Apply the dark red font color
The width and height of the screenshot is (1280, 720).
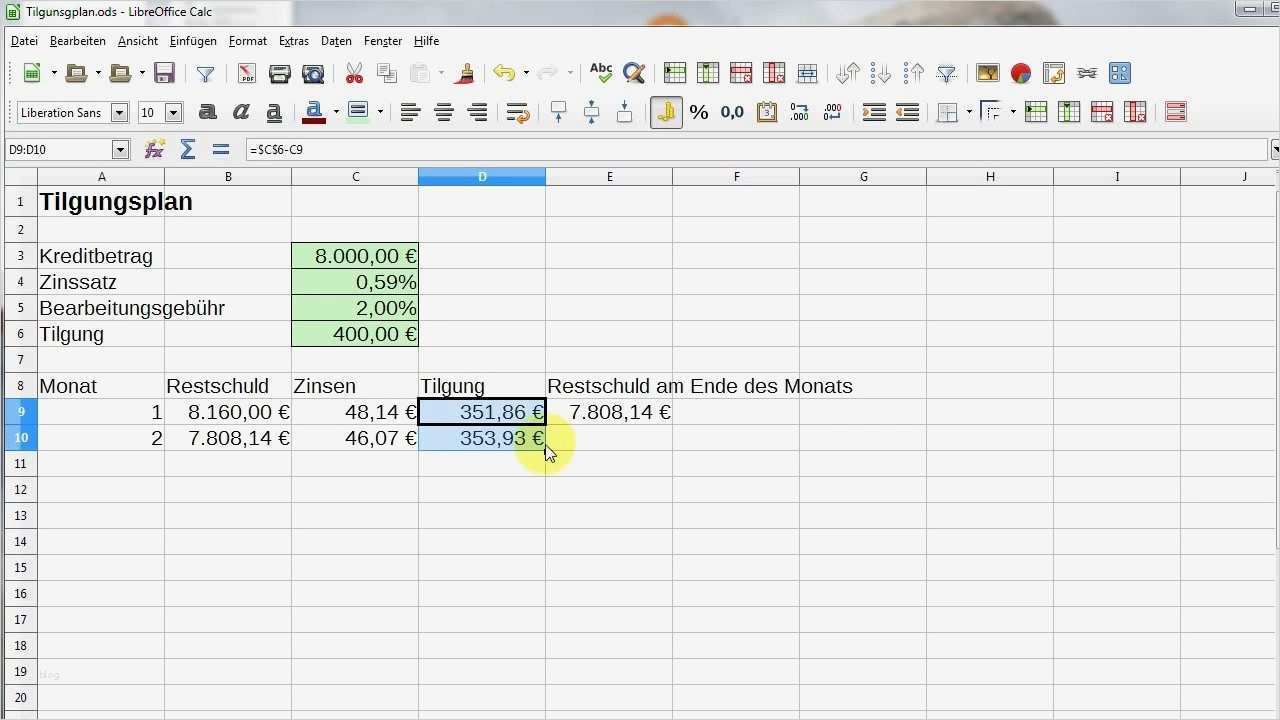314,113
